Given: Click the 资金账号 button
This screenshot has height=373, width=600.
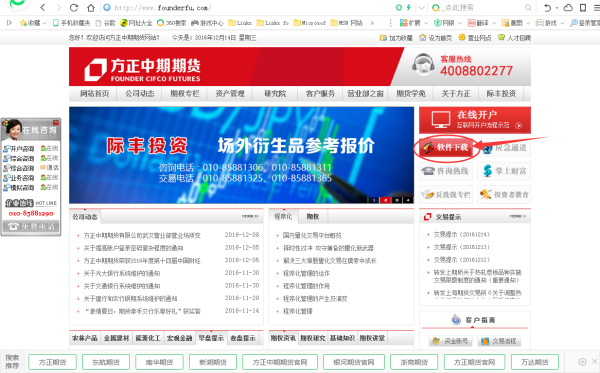Looking at the screenshot, I should click(x=451, y=341).
